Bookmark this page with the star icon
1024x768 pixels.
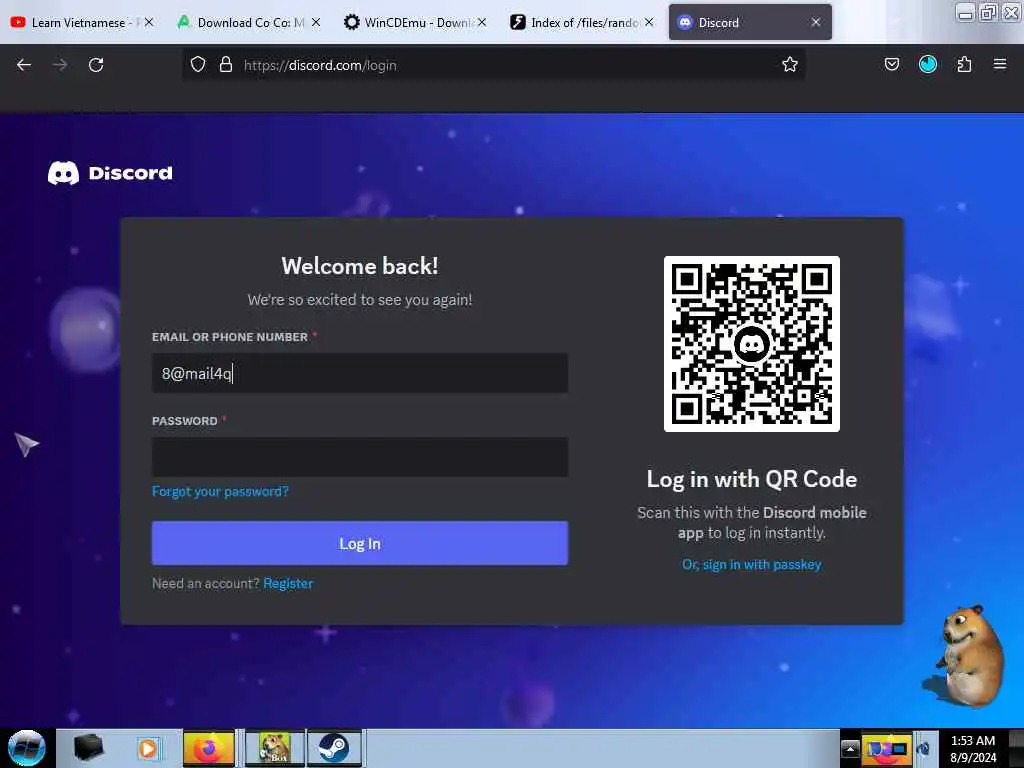[x=790, y=65]
